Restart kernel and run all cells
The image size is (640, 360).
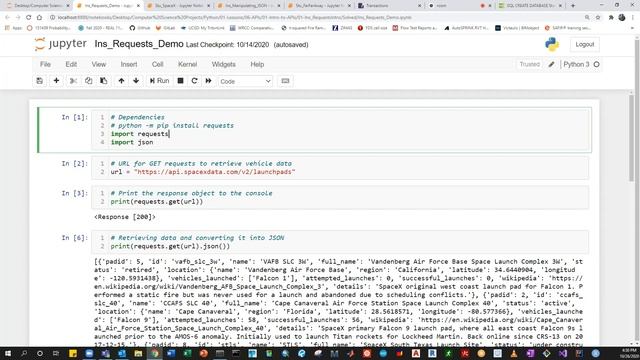(x=209, y=81)
